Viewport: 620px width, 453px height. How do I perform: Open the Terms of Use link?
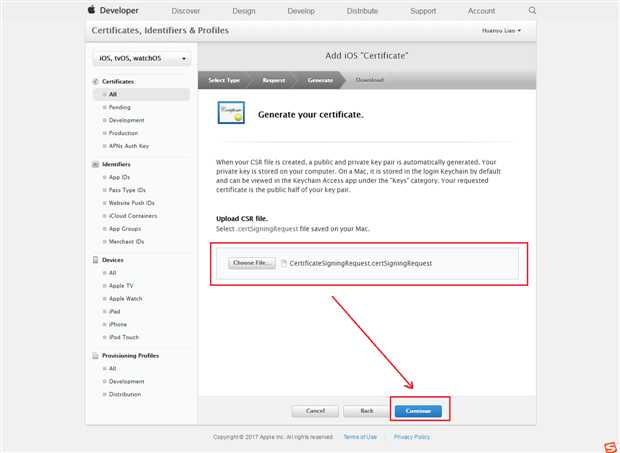[360, 437]
